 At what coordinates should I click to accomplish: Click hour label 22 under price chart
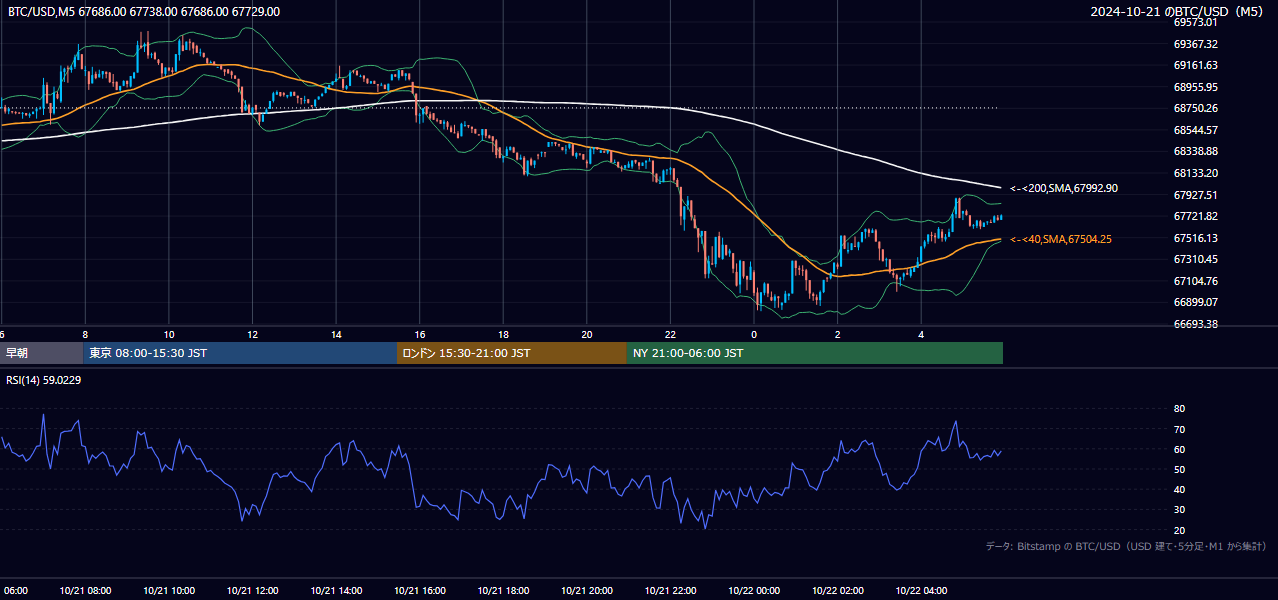pyautogui.click(x=670, y=334)
